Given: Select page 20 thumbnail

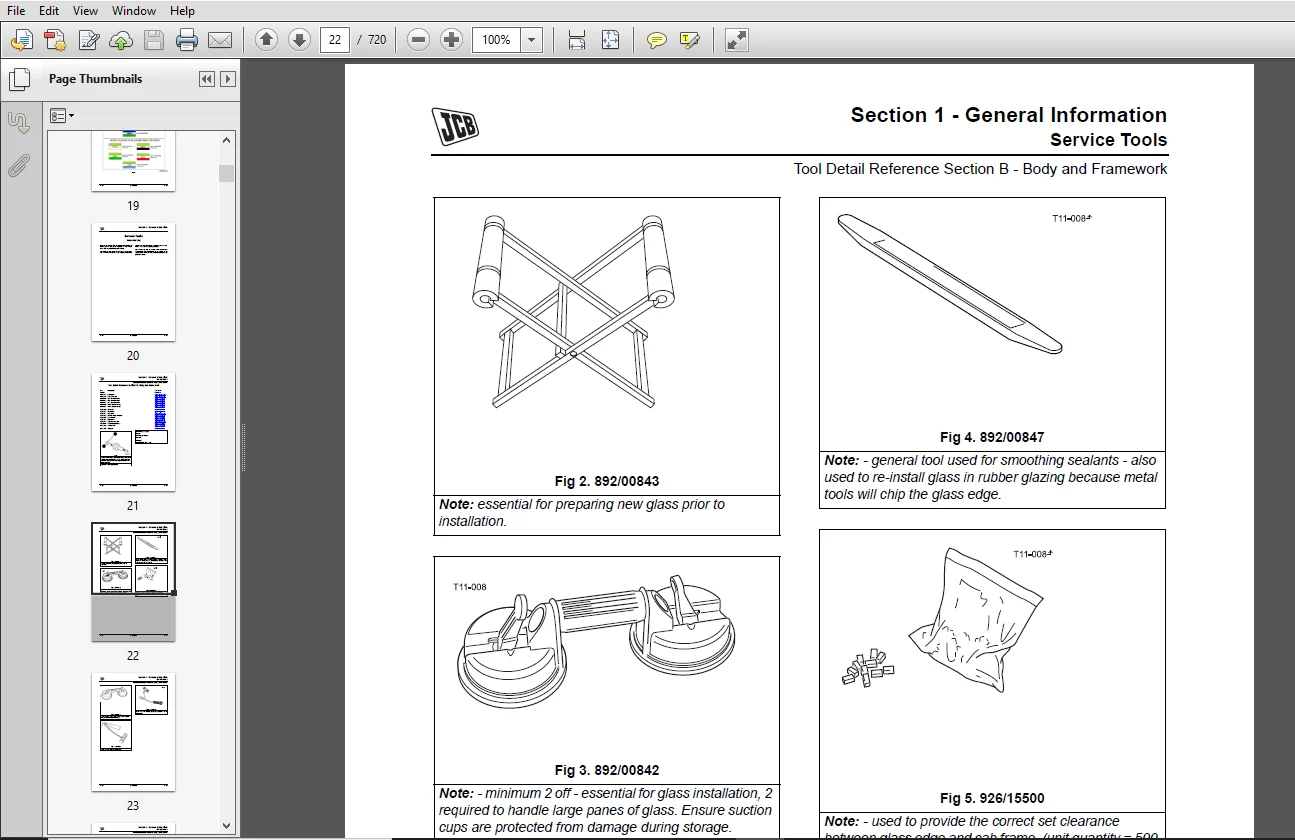Looking at the screenshot, I should pyautogui.click(x=133, y=282).
